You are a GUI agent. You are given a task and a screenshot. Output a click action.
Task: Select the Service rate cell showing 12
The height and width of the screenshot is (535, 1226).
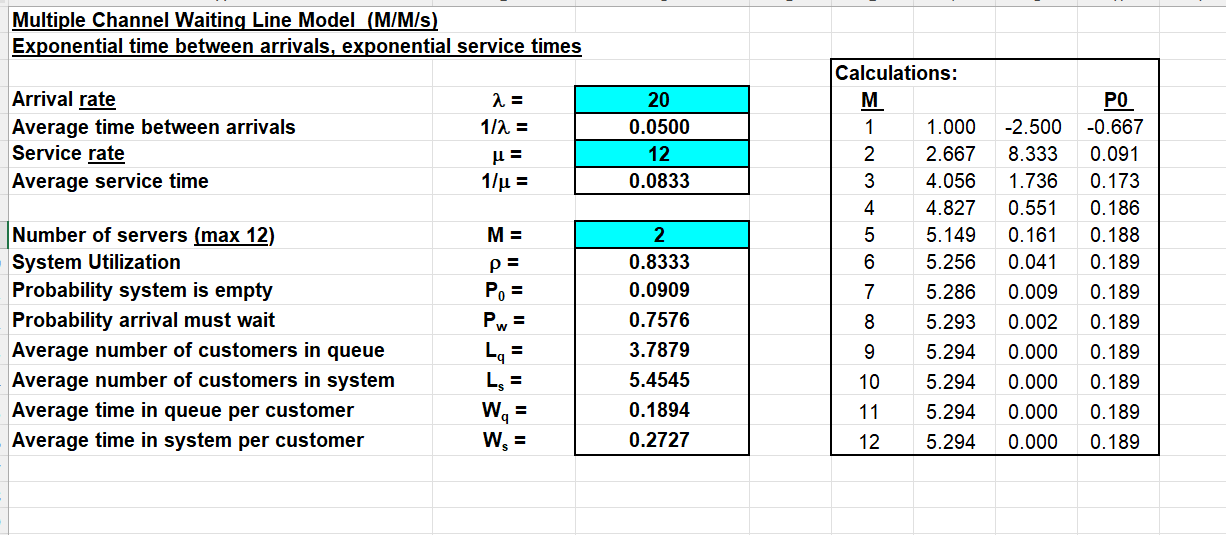coord(661,154)
